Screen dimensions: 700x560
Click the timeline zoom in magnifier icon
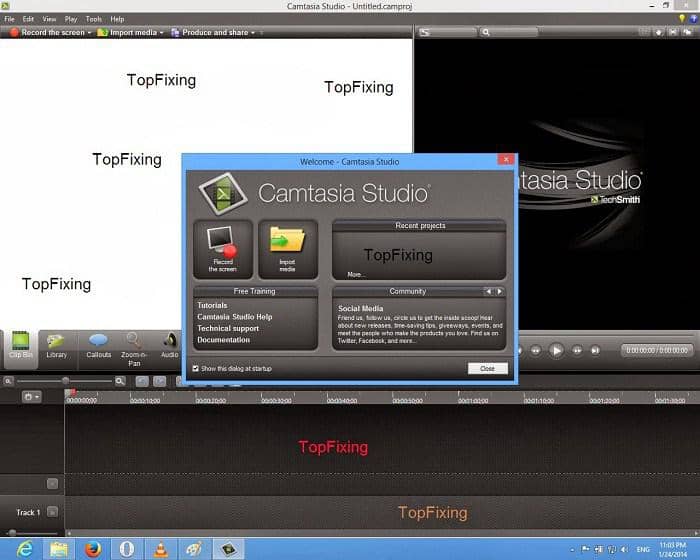[x=120, y=381]
